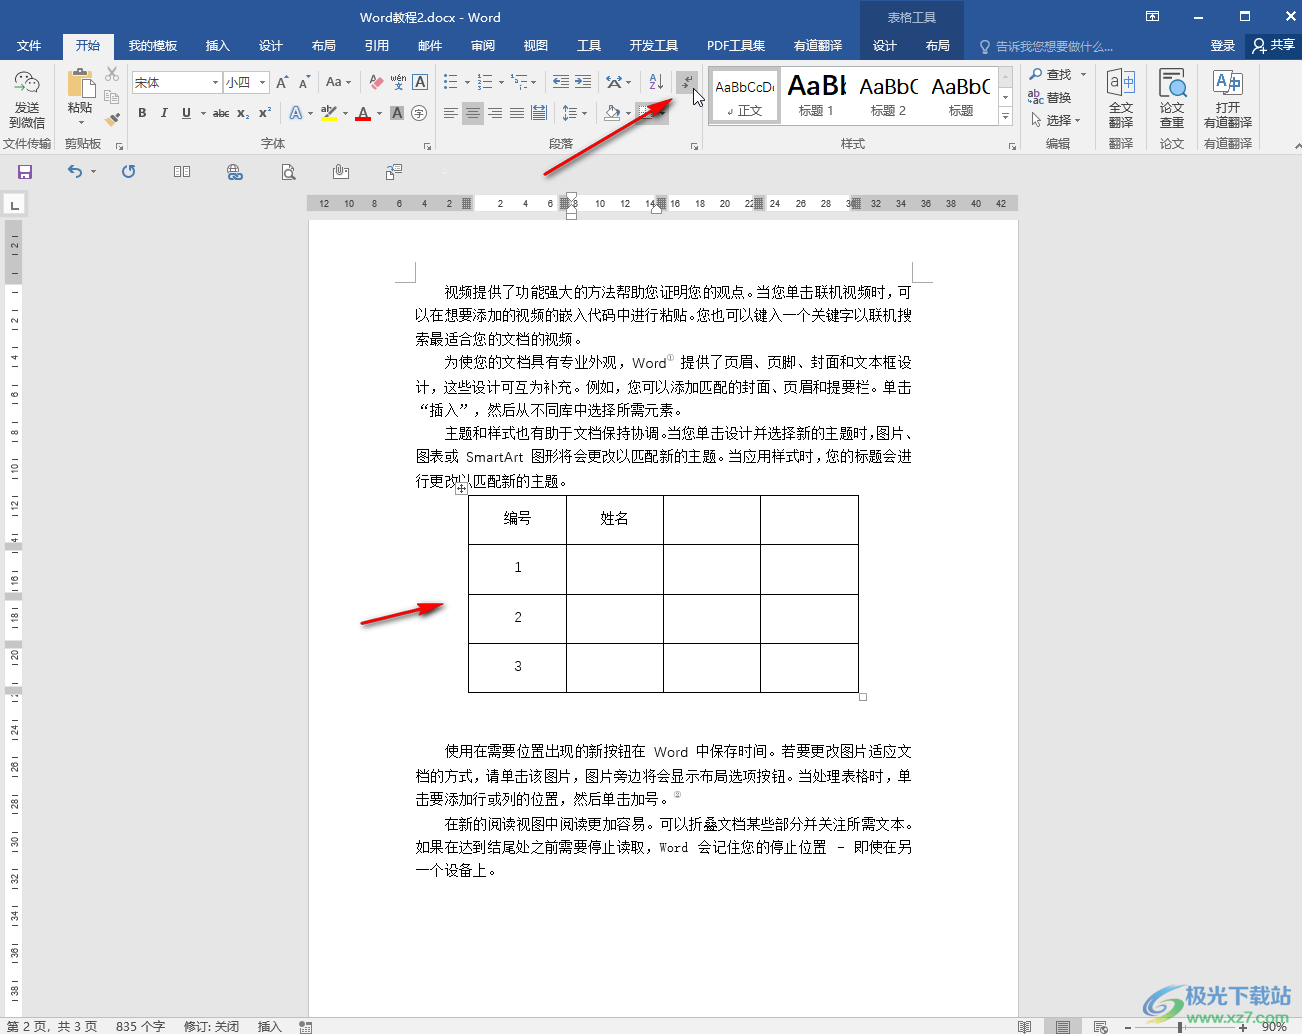Click the 共享 share button
Viewport: 1302px width, 1034px height.
(x=1273, y=46)
